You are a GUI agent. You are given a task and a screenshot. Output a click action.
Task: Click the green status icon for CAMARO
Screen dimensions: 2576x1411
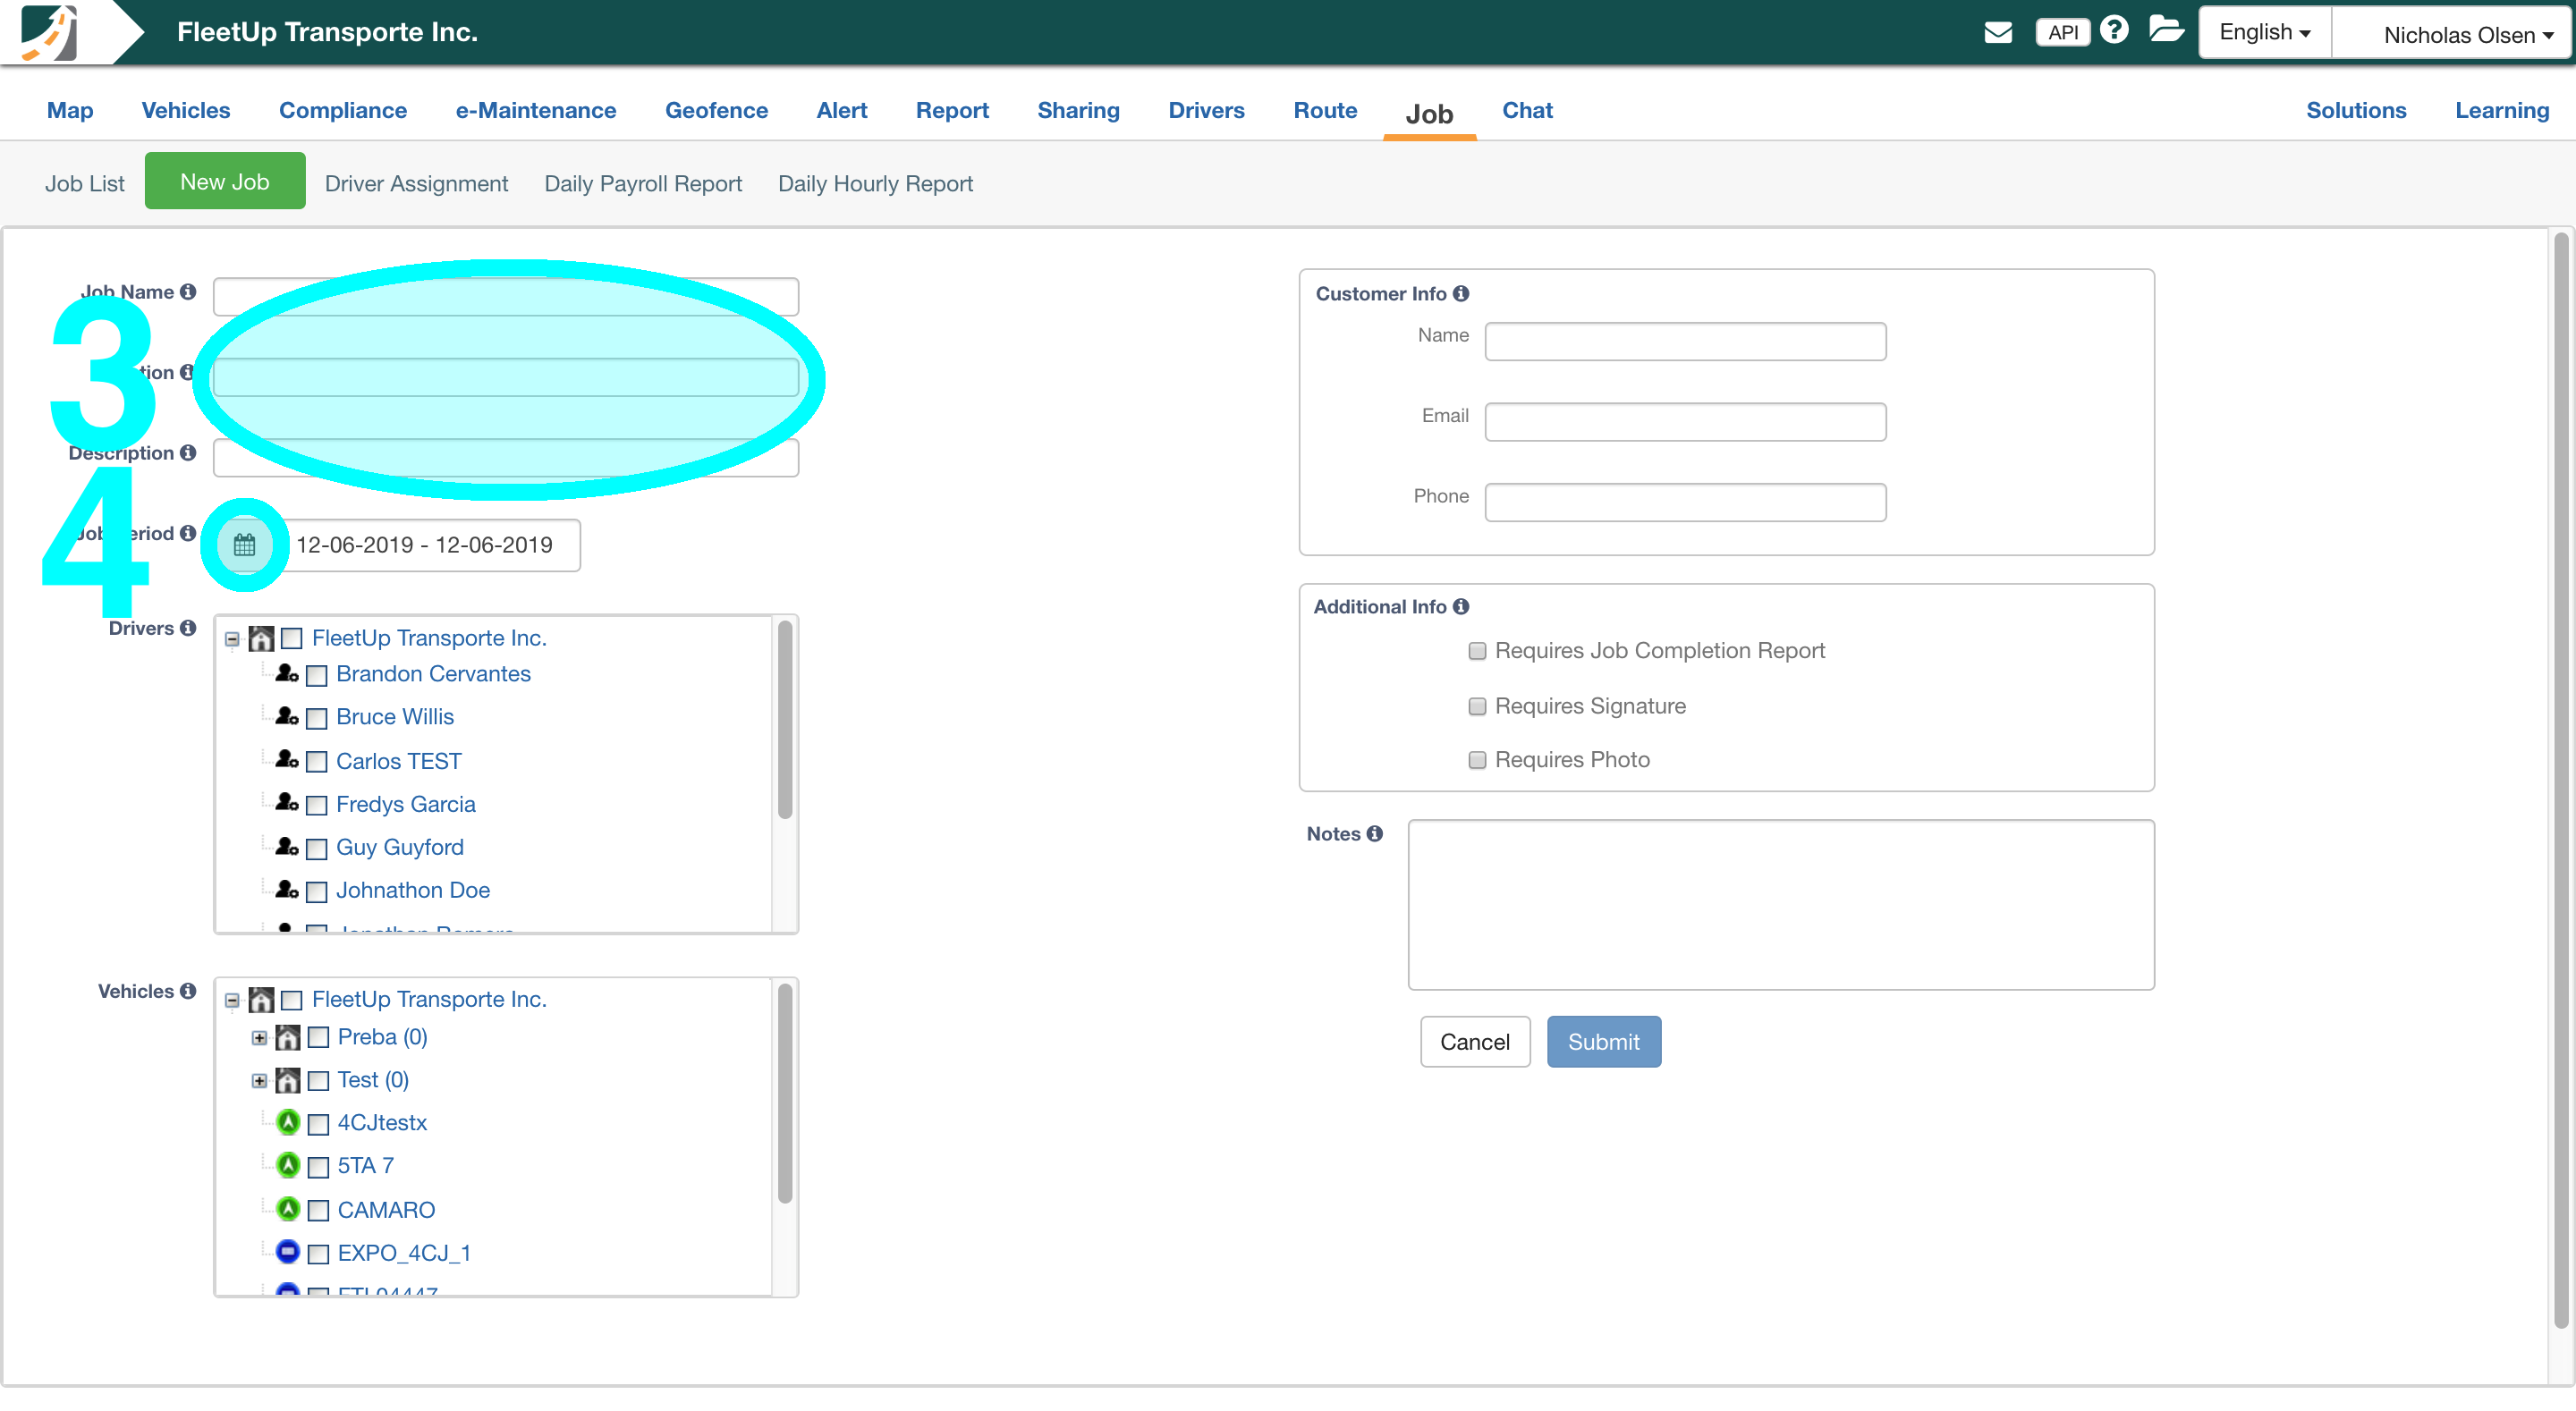(x=288, y=1209)
